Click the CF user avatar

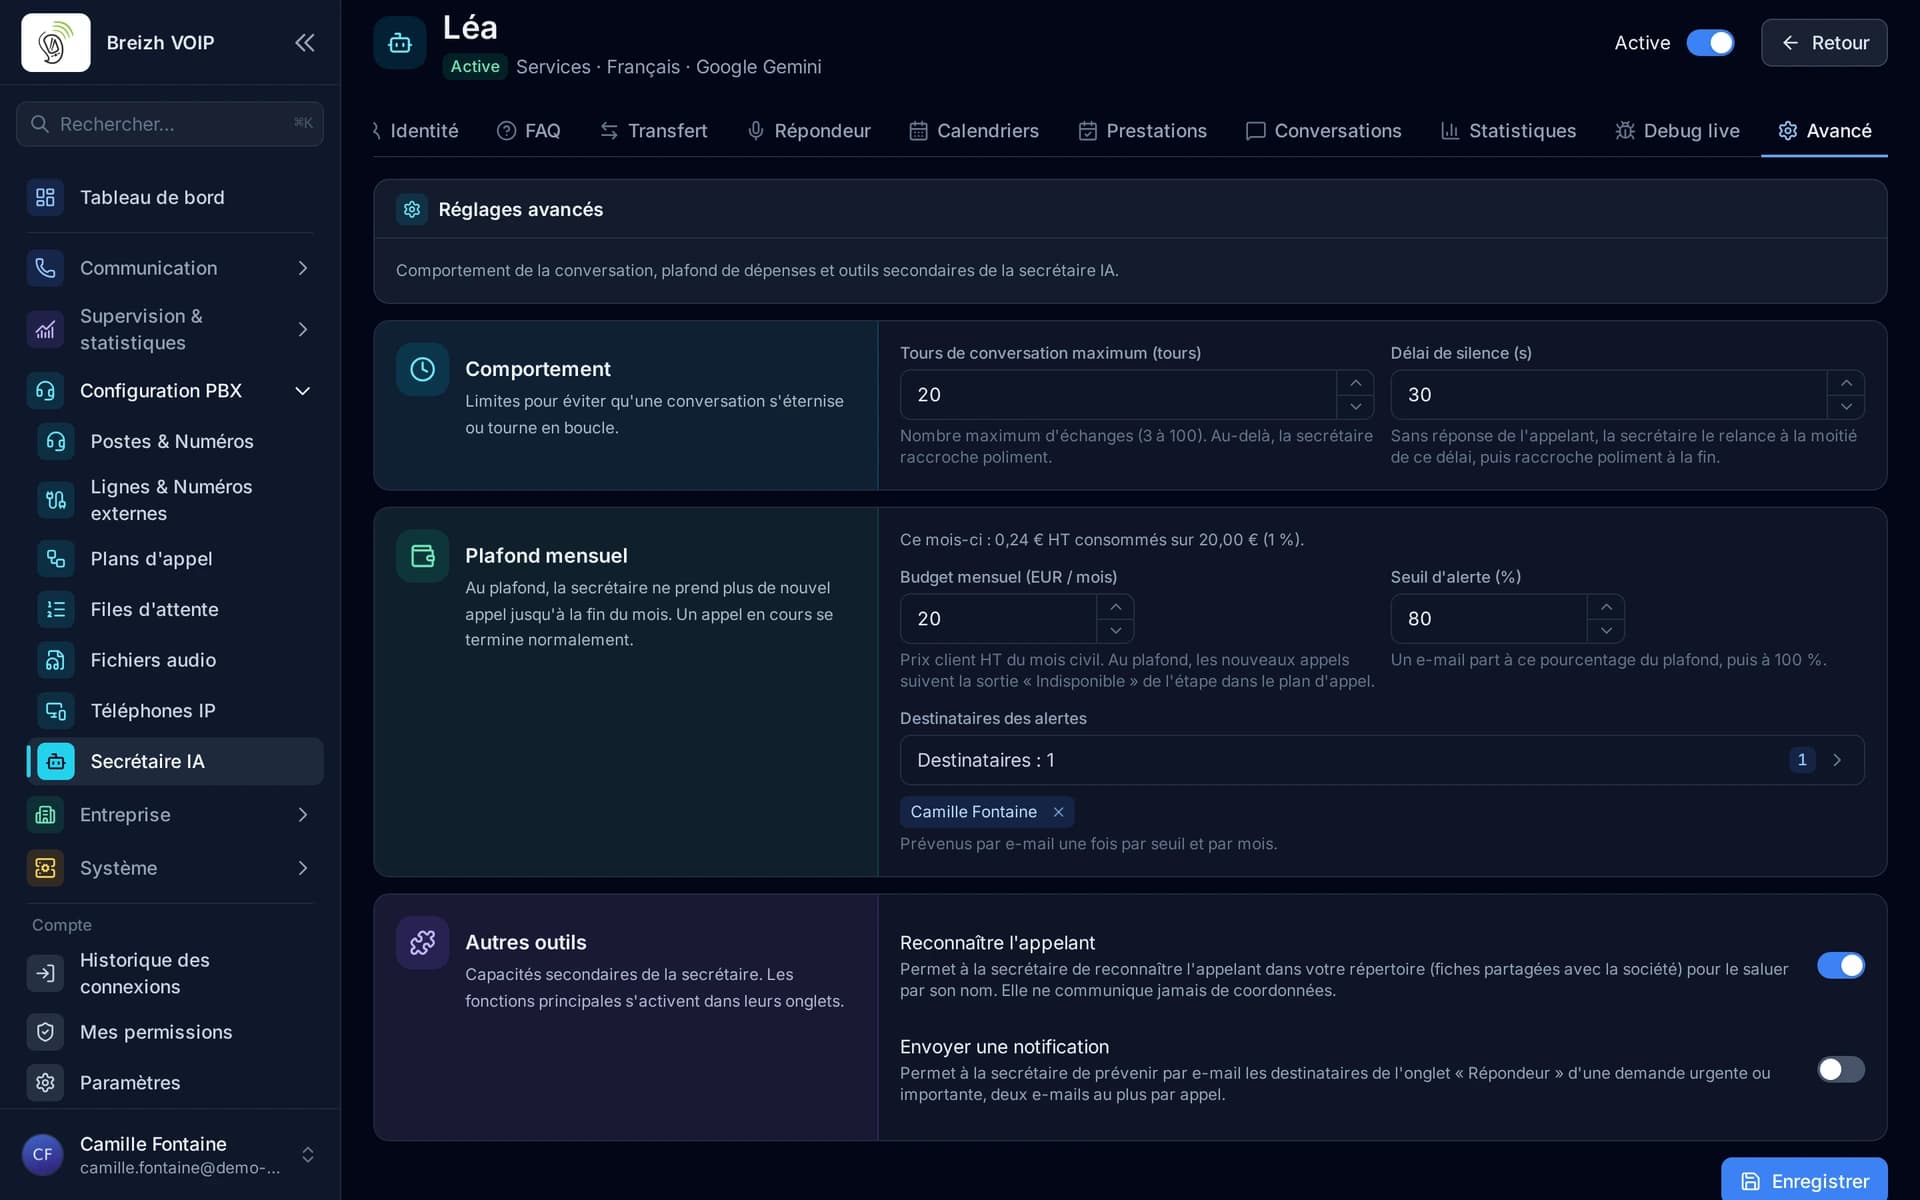pos(43,1155)
